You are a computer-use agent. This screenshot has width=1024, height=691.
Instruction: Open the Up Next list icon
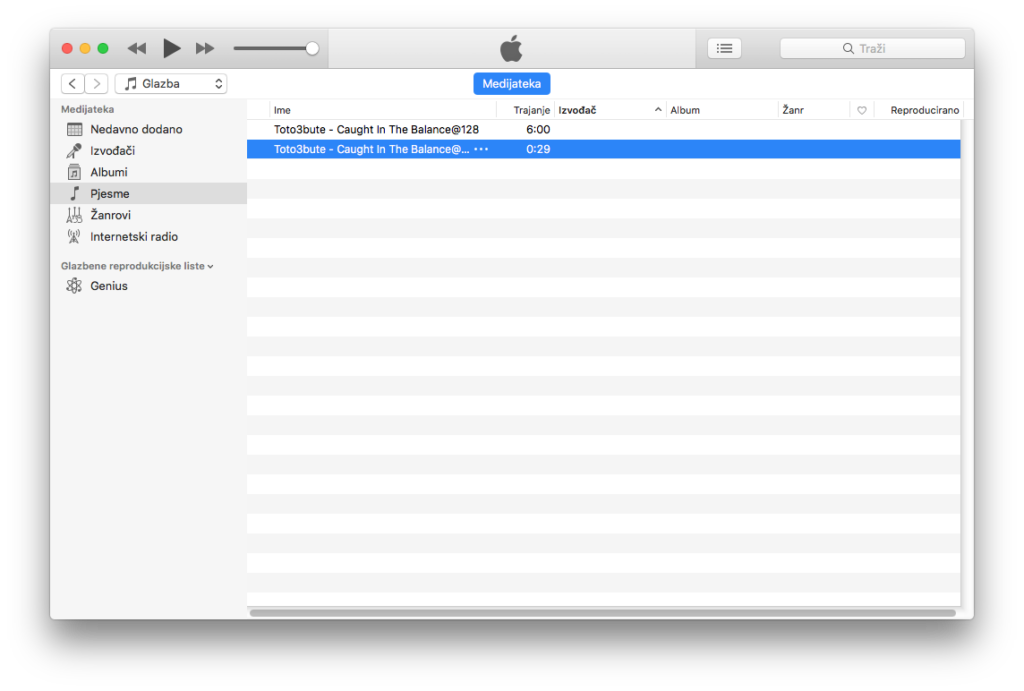click(x=724, y=48)
